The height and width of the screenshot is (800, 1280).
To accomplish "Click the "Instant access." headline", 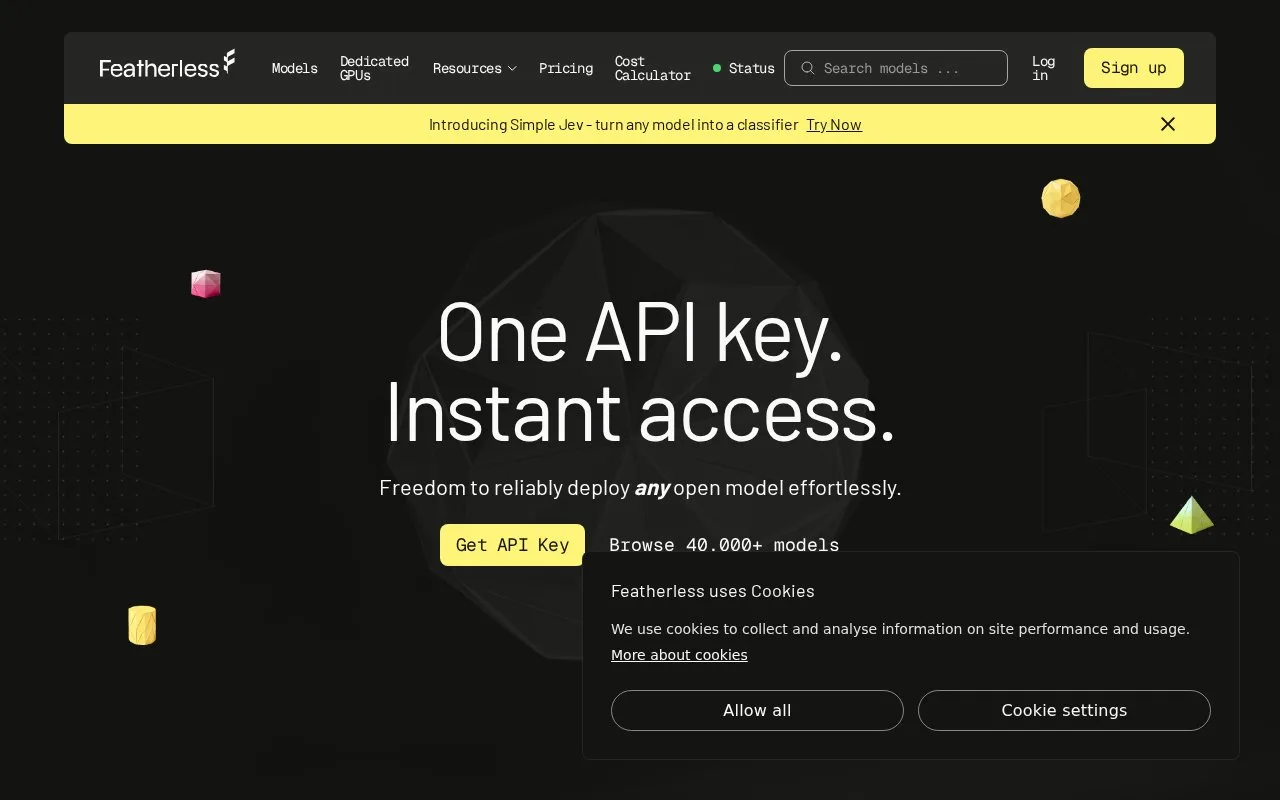I will 640,411.
